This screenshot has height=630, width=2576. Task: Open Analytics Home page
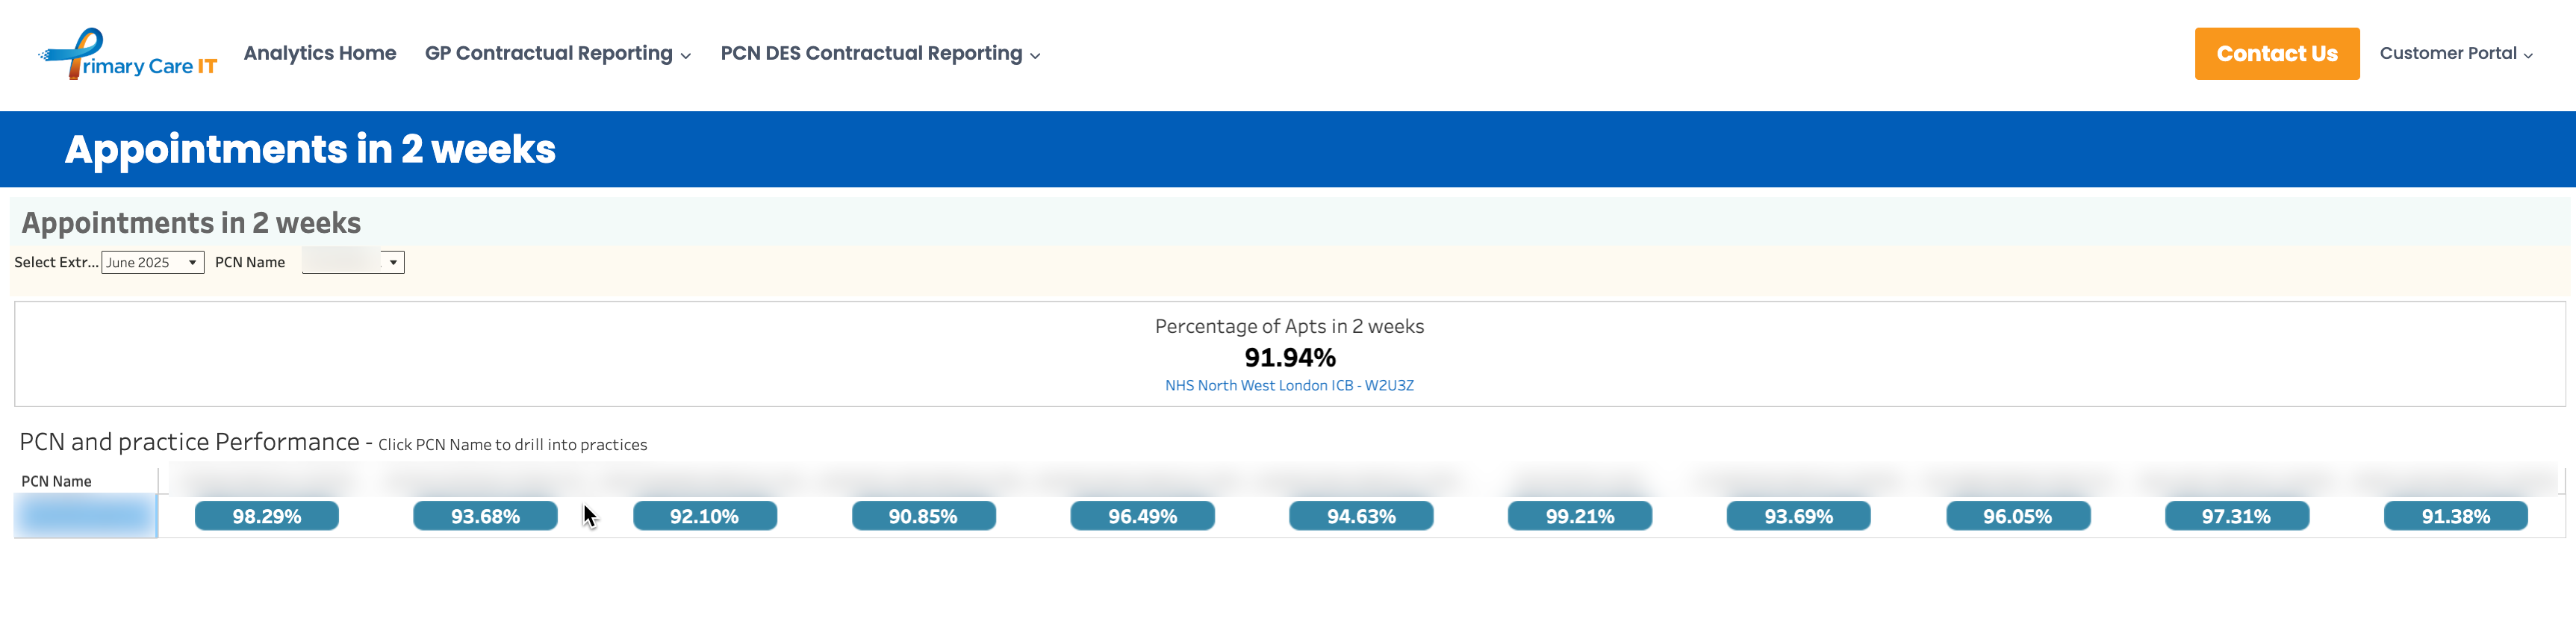point(319,53)
